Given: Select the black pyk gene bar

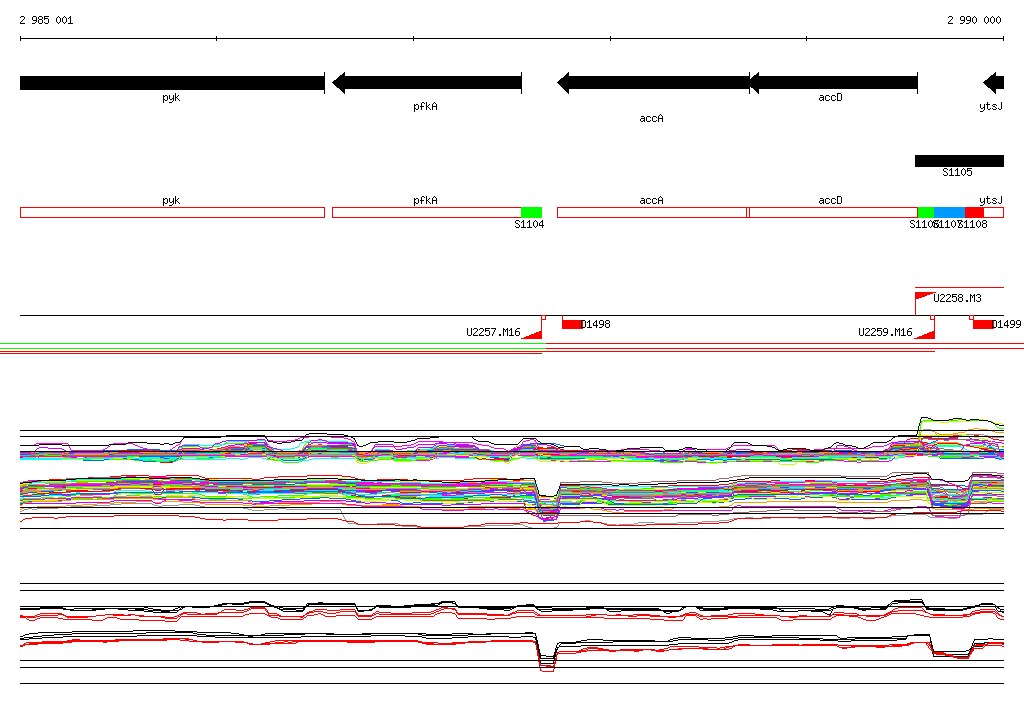Looking at the screenshot, I should (172, 83).
